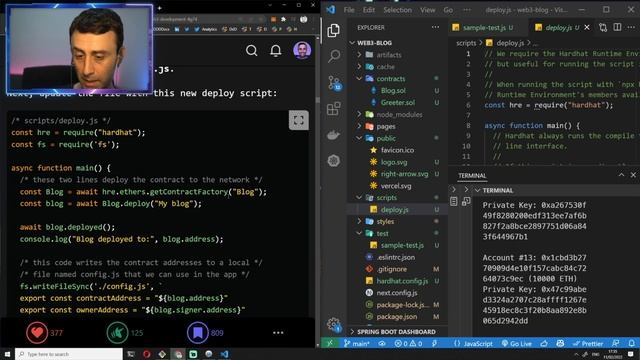Switch to VS Code from the taskbar

point(224,354)
